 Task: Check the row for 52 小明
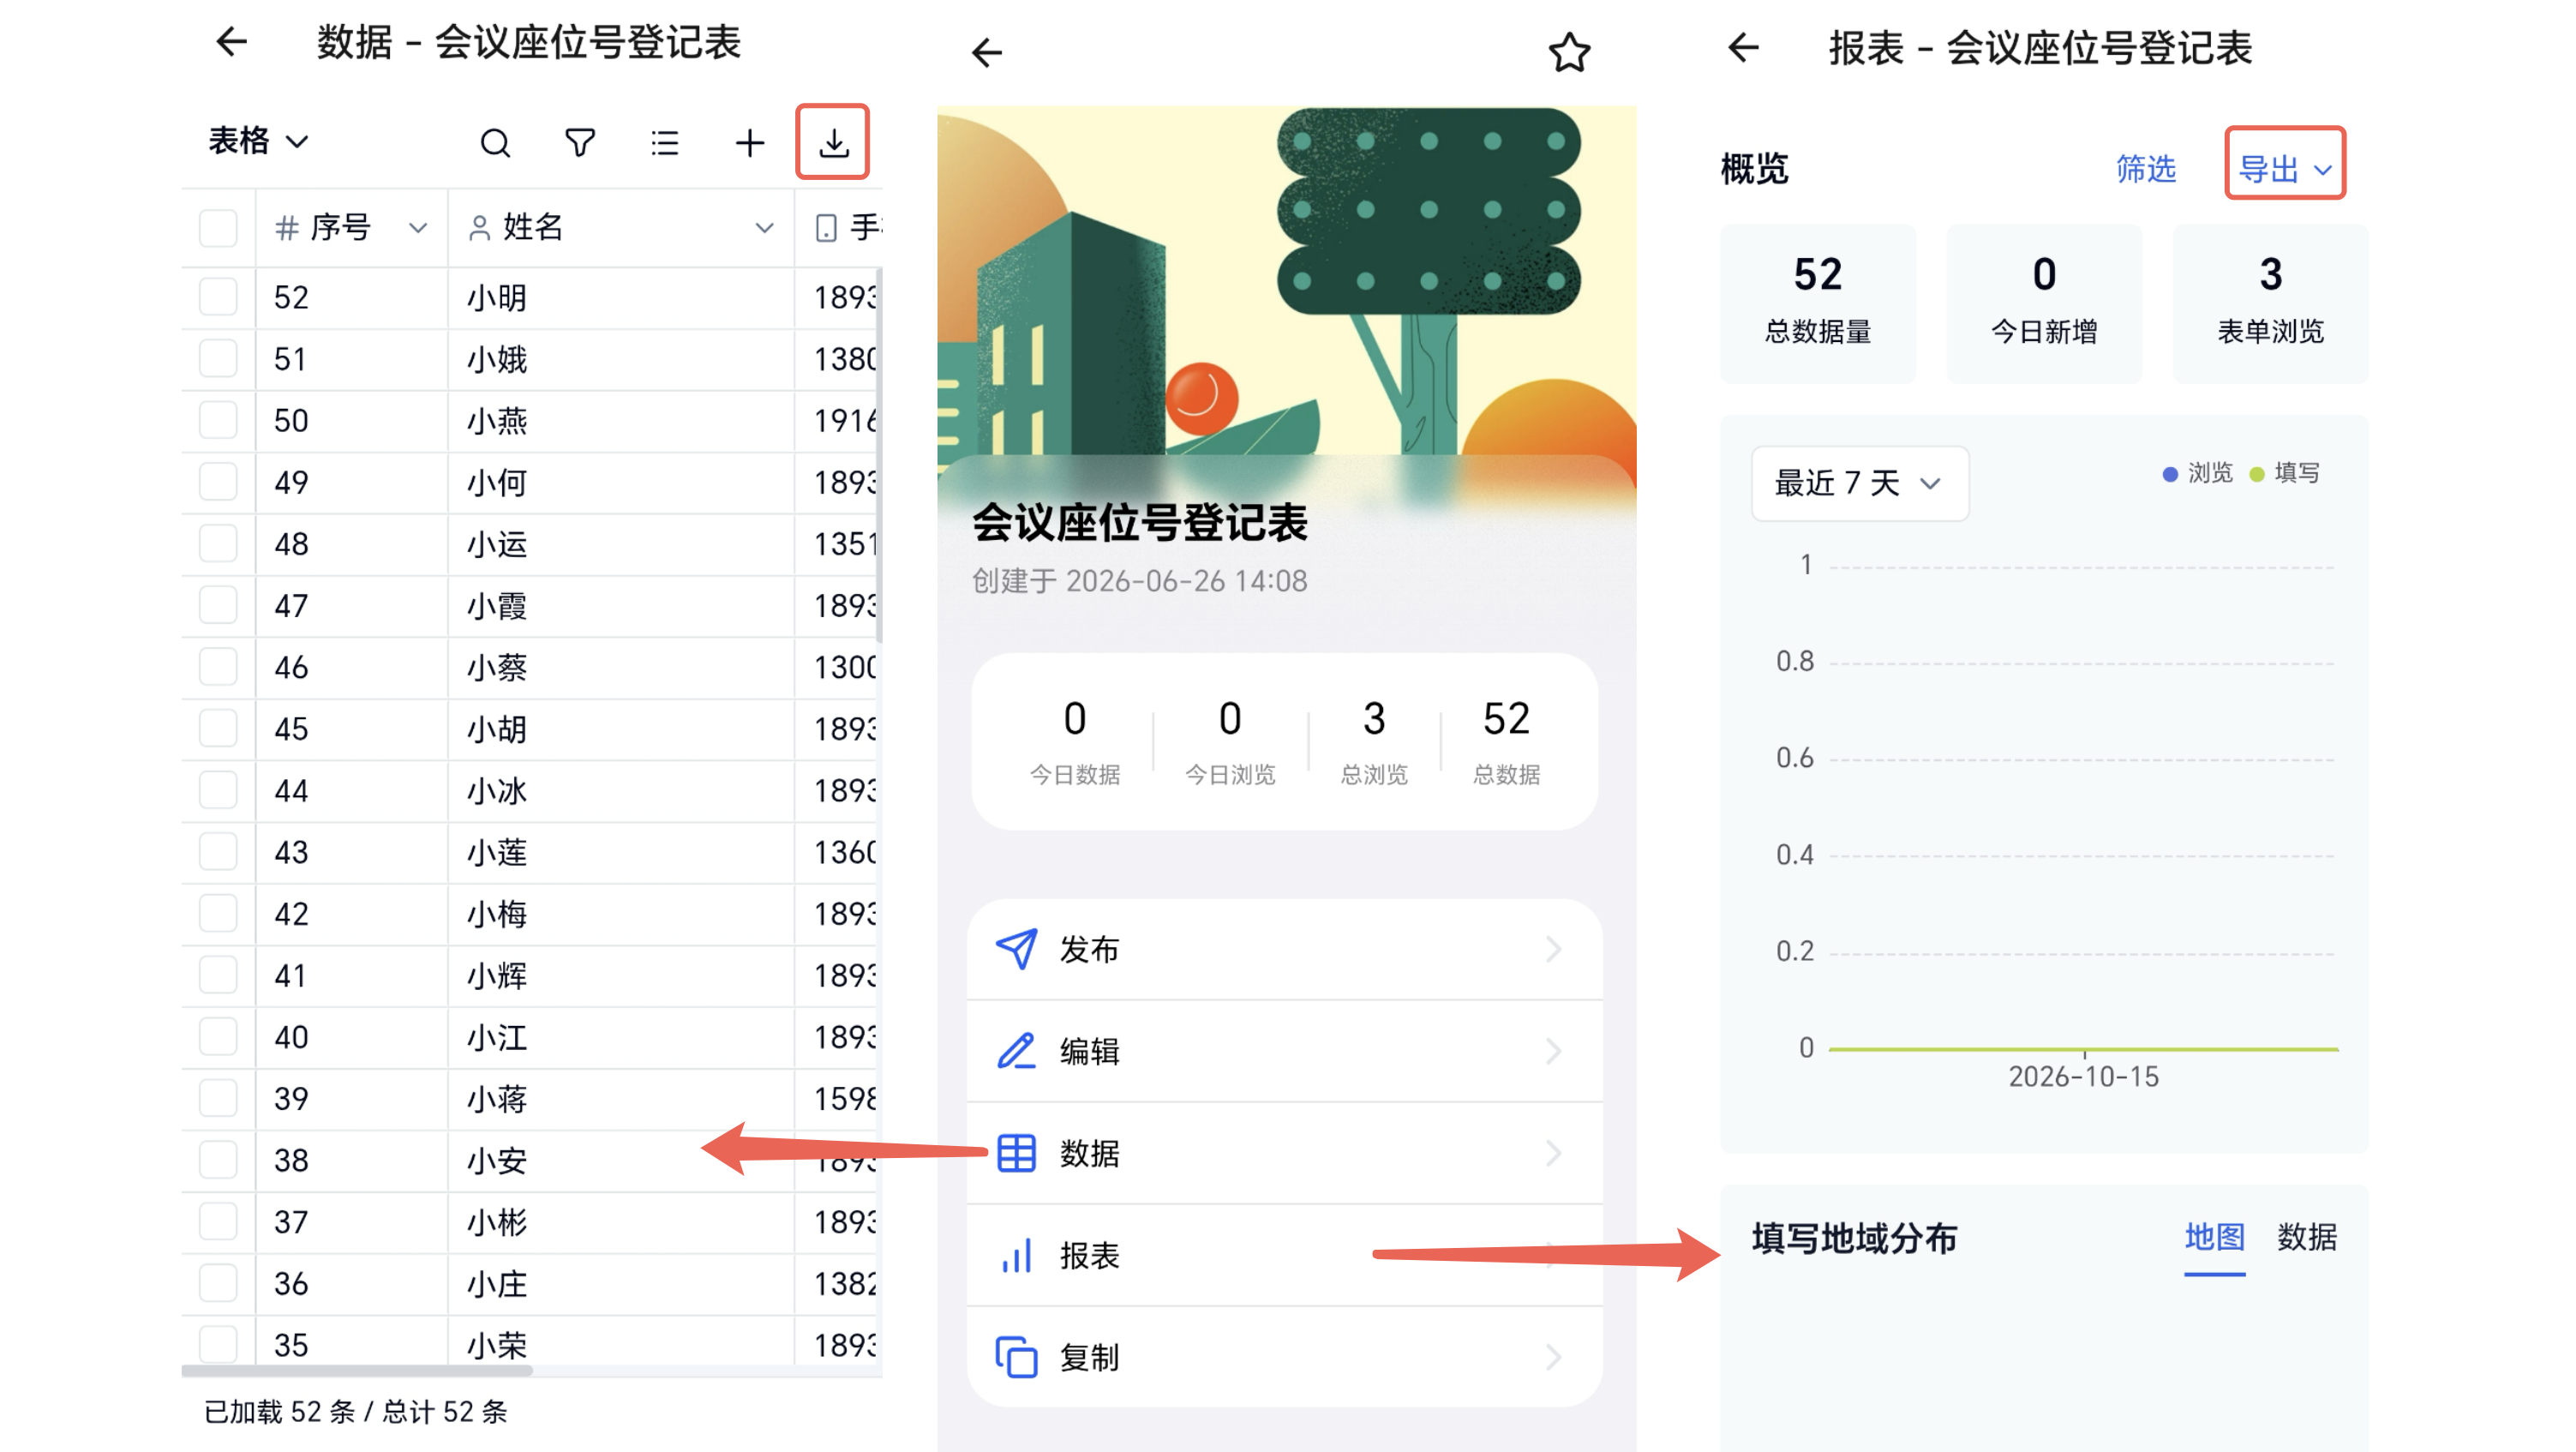pos(218,297)
